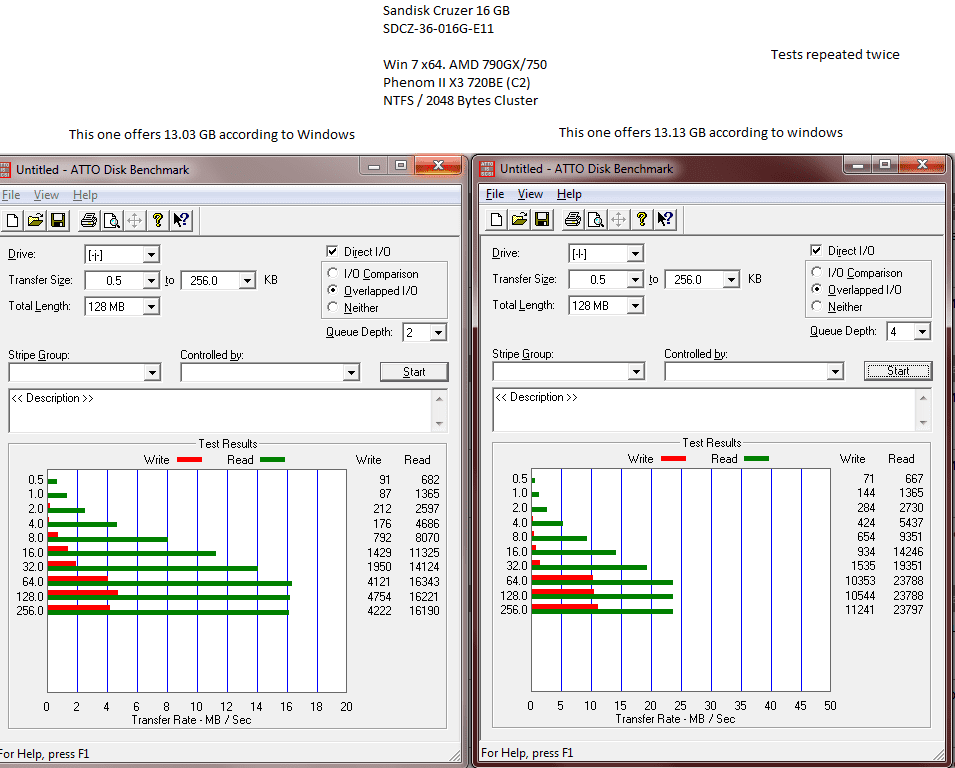Open Total Length 128 MB dropdown in left window
This screenshot has height=768, width=955.
click(151, 306)
